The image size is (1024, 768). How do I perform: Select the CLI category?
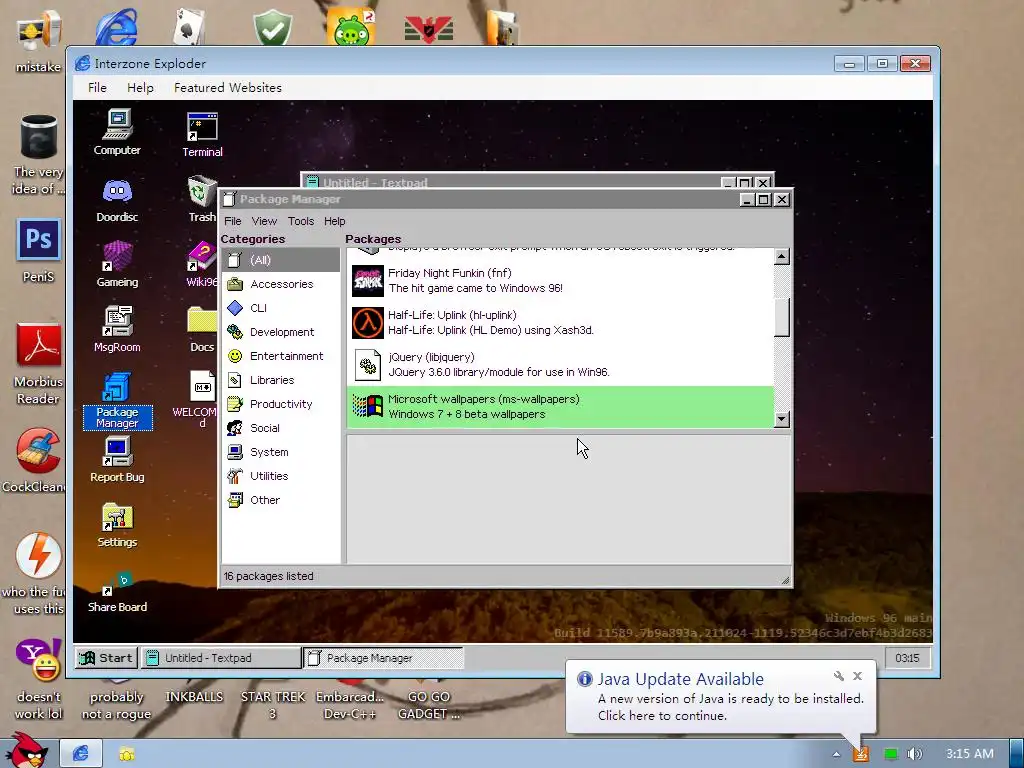(x=281, y=308)
